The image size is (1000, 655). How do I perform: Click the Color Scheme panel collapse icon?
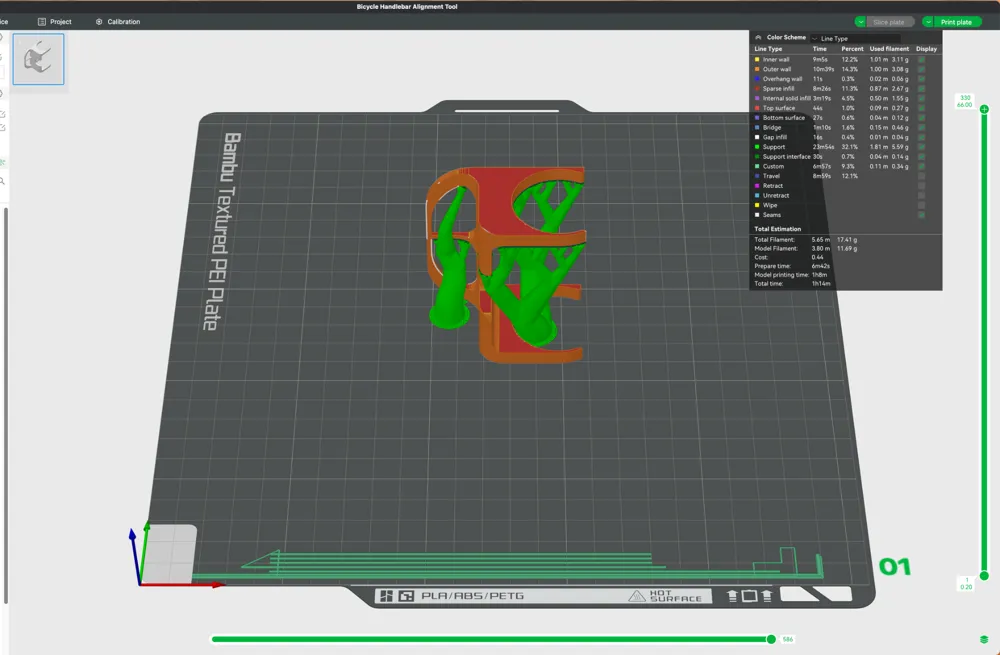pyautogui.click(x=758, y=38)
